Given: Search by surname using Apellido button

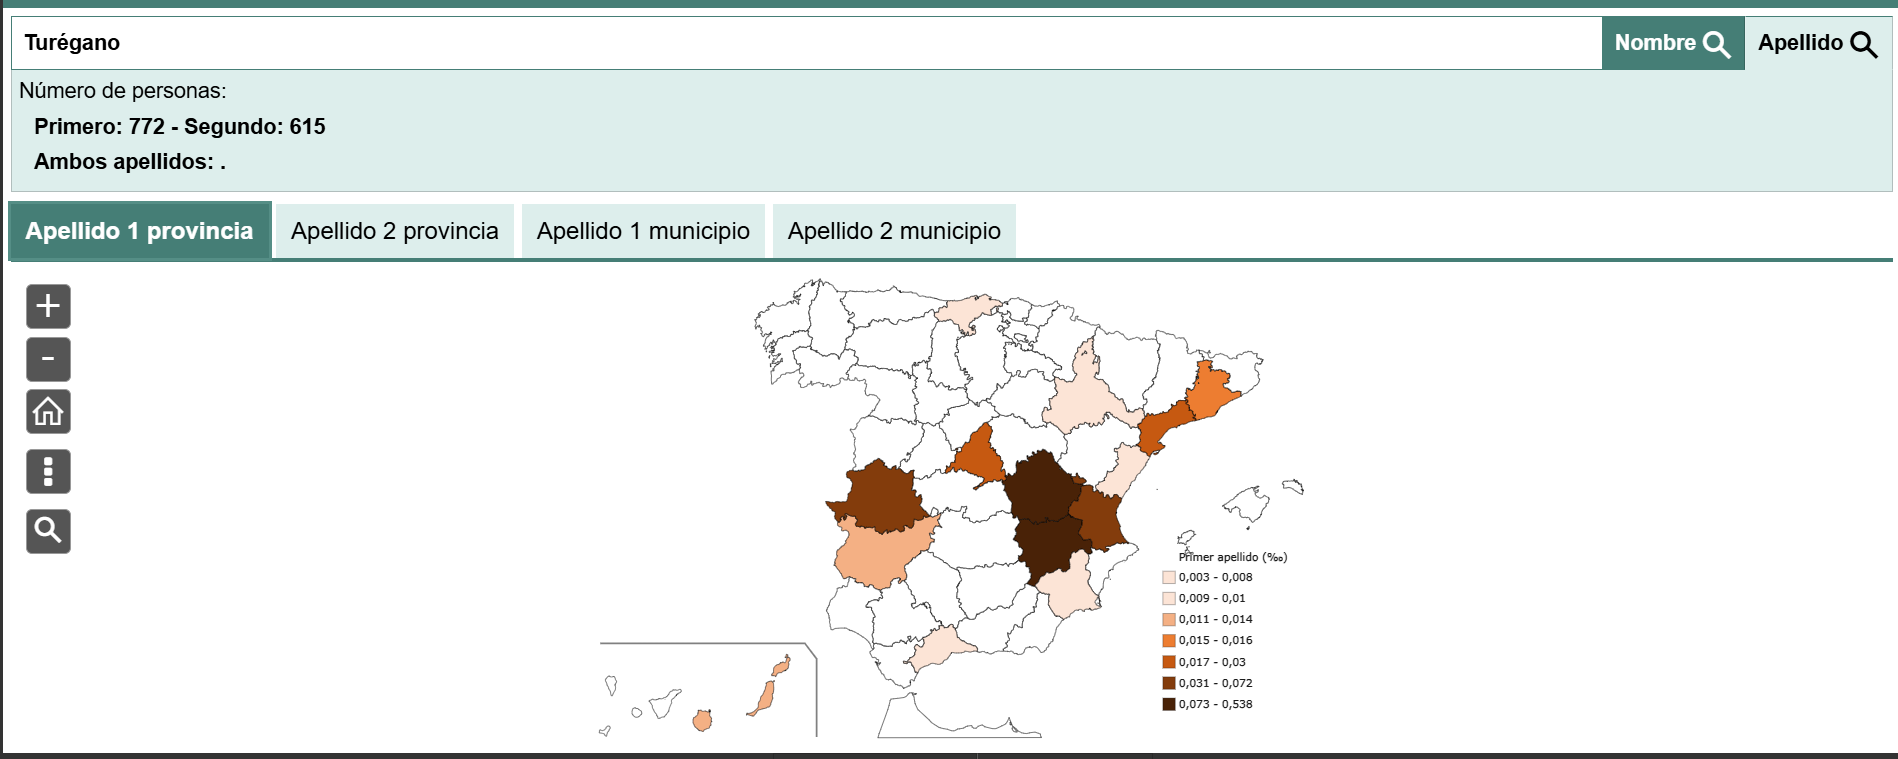Looking at the screenshot, I should (1817, 43).
